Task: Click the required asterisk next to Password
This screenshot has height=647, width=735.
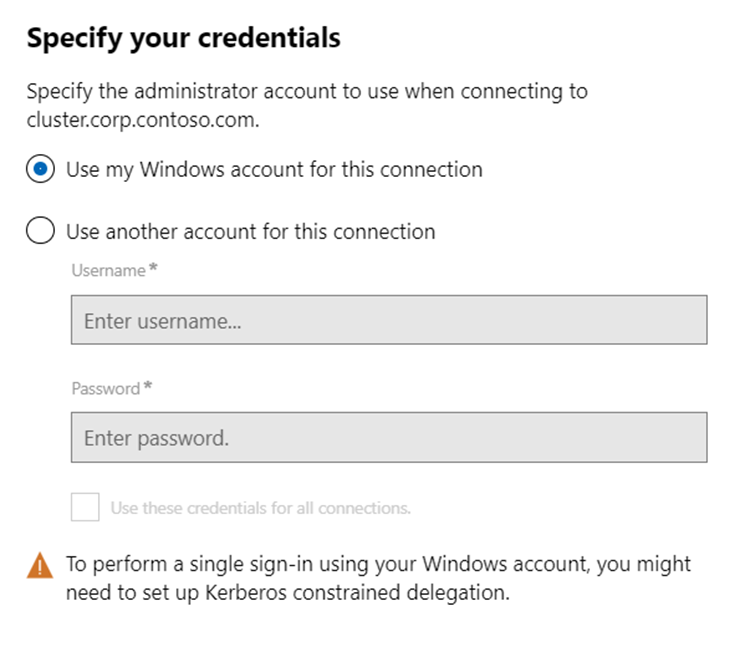Action: tap(148, 387)
